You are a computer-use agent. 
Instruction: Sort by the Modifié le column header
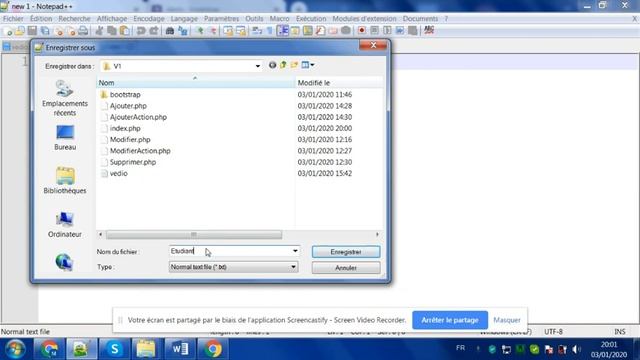click(339, 83)
